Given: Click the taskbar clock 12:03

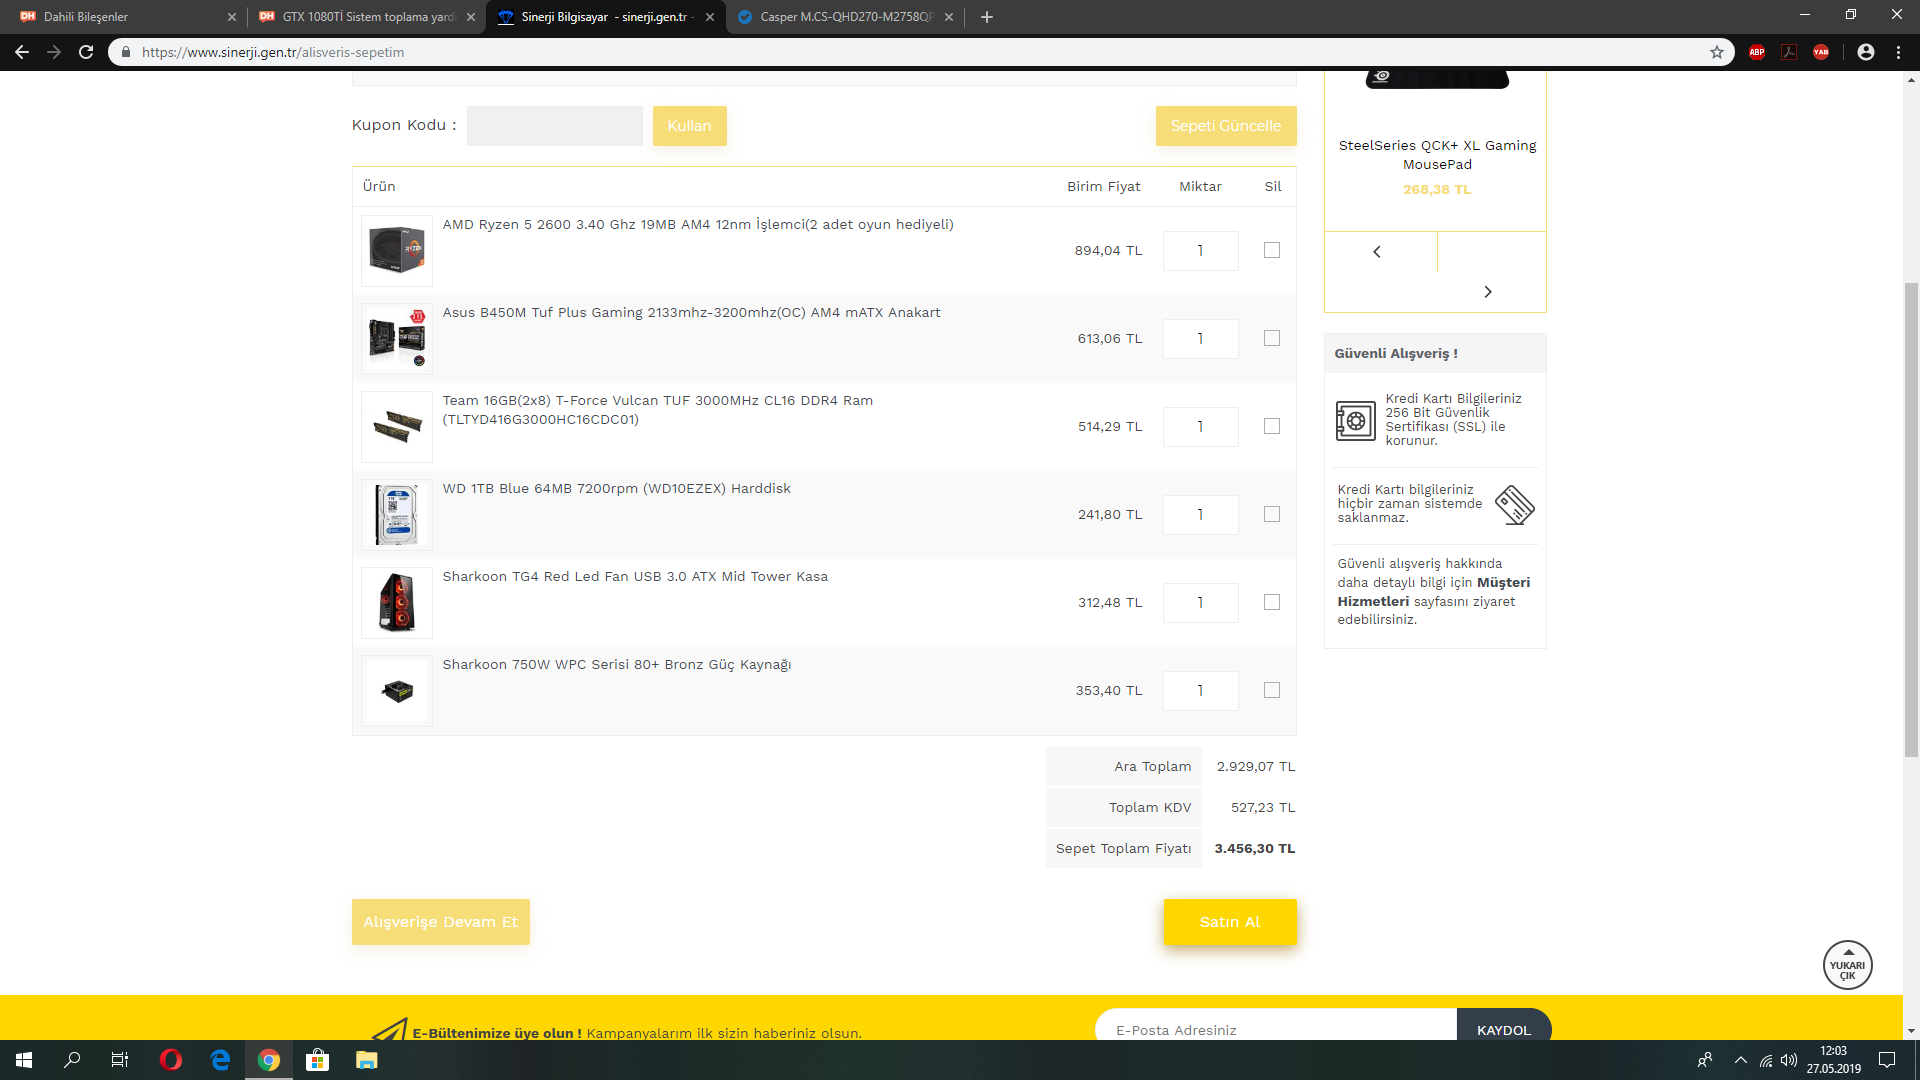Looking at the screenshot, I should coord(1833,1060).
